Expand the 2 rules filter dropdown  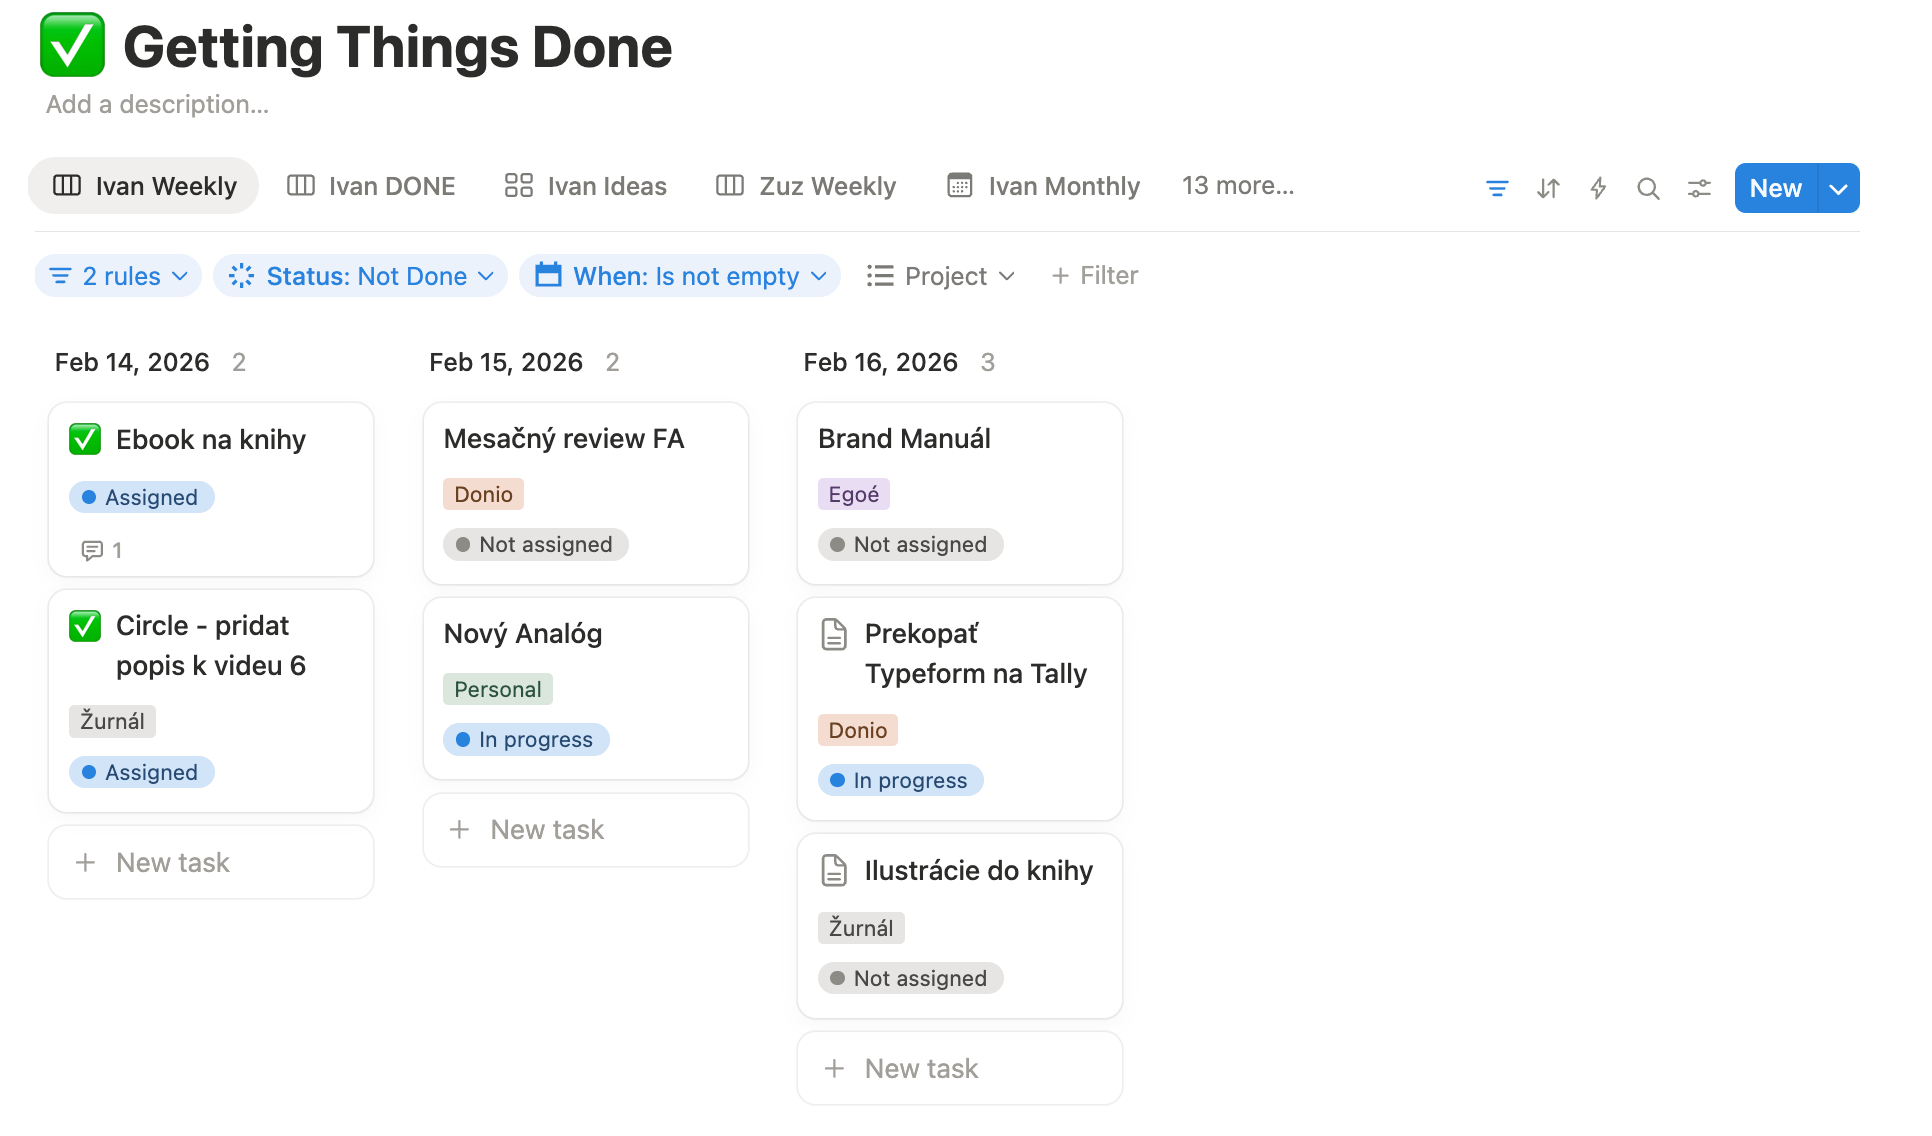[x=118, y=276]
